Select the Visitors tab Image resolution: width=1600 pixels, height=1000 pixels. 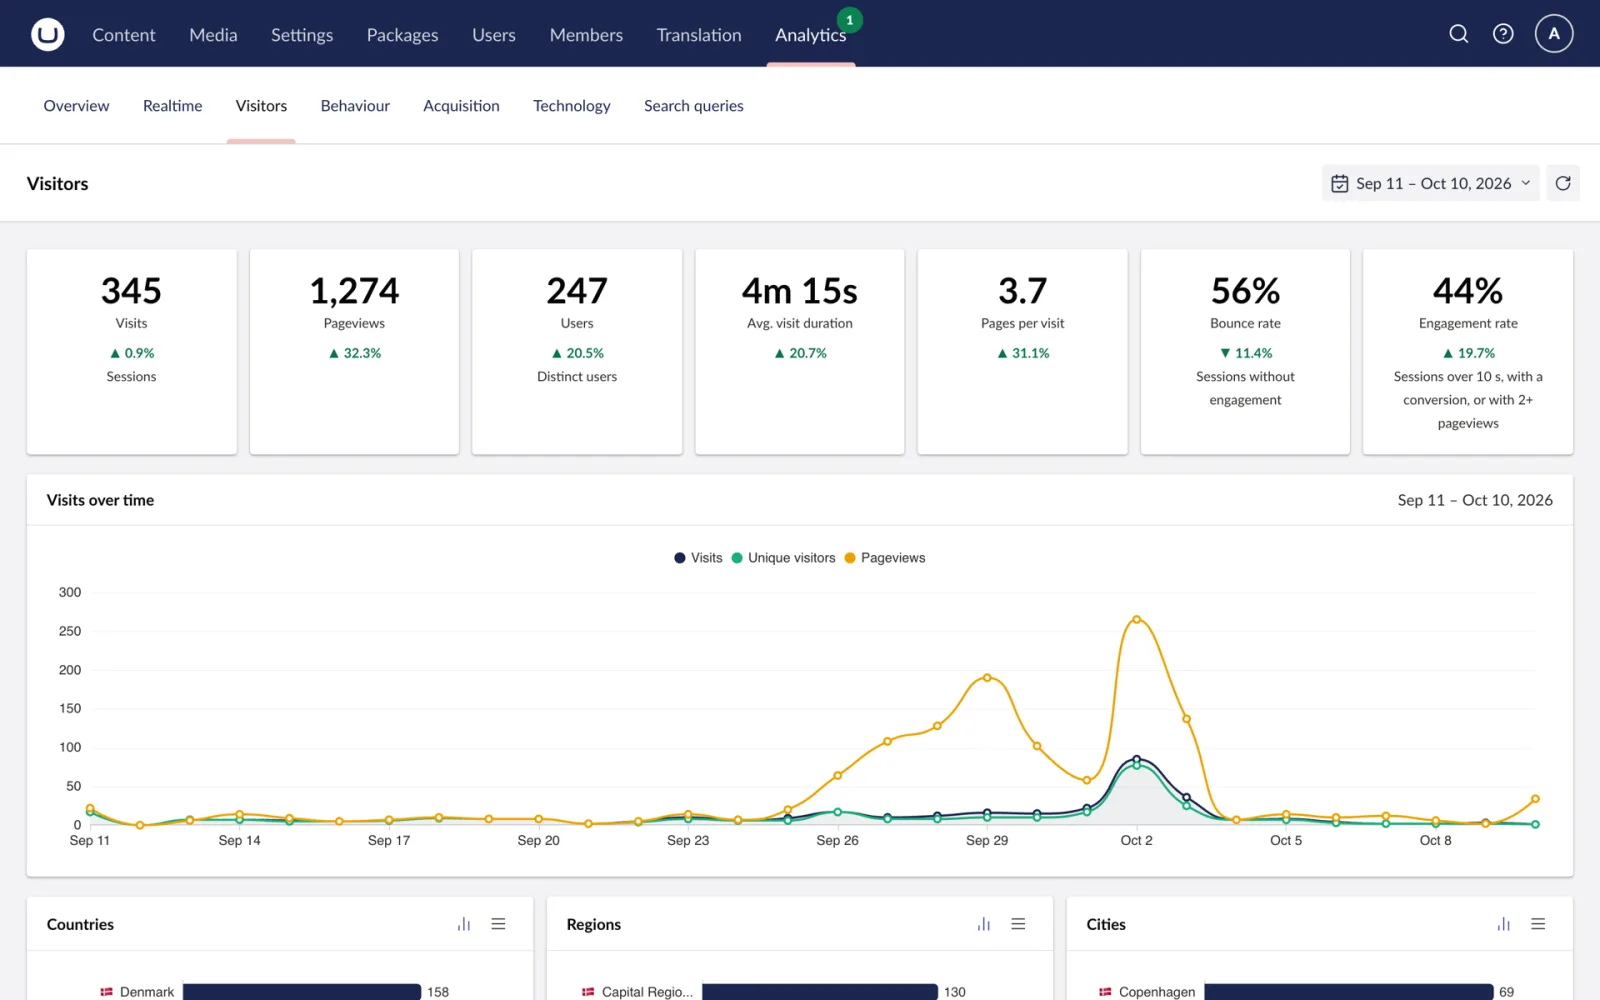click(261, 106)
